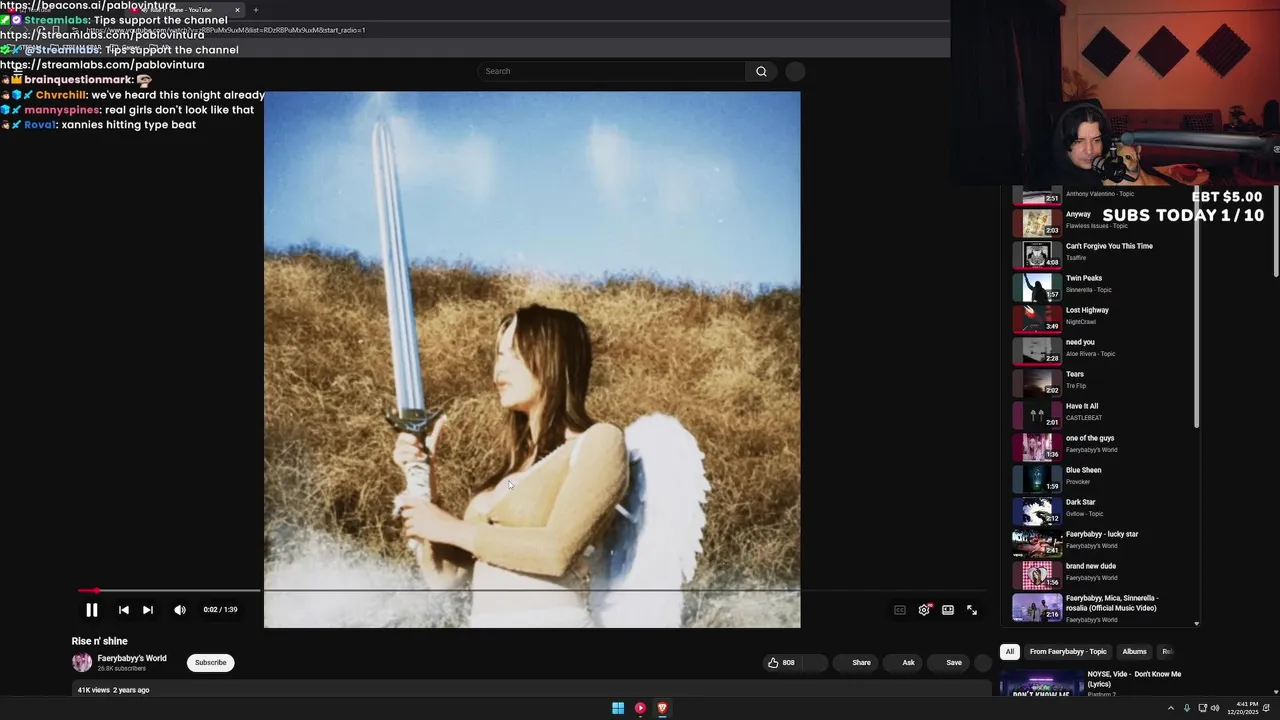
Task: Mute the player volume with the speaker icon
Action: 180,610
